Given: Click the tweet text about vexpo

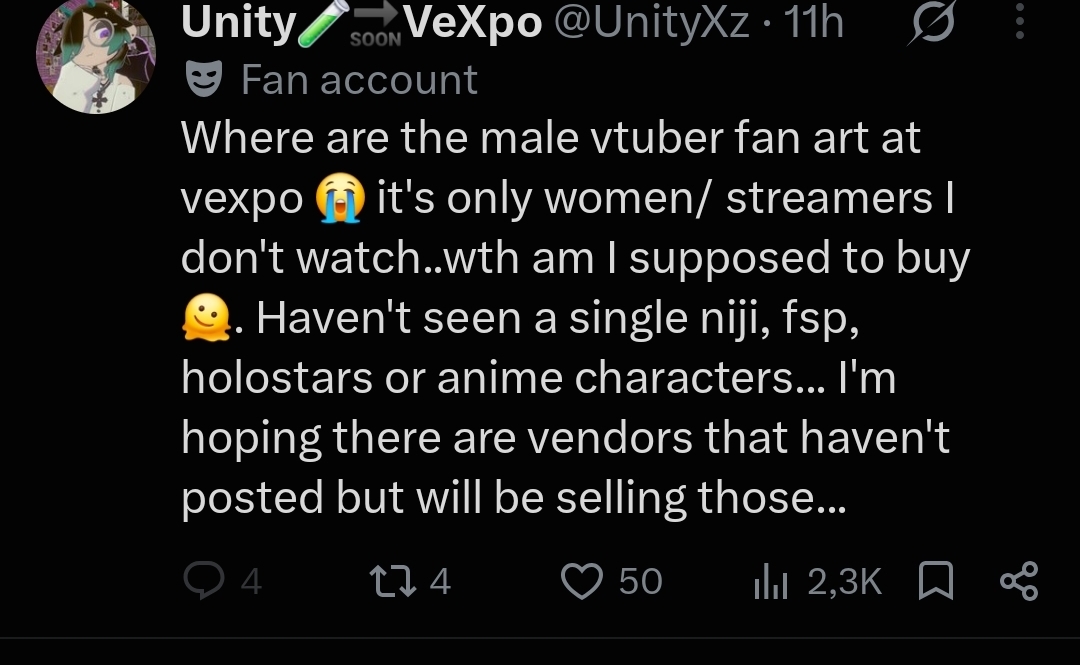Looking at the screenshot, I should (x=575, y=318).
